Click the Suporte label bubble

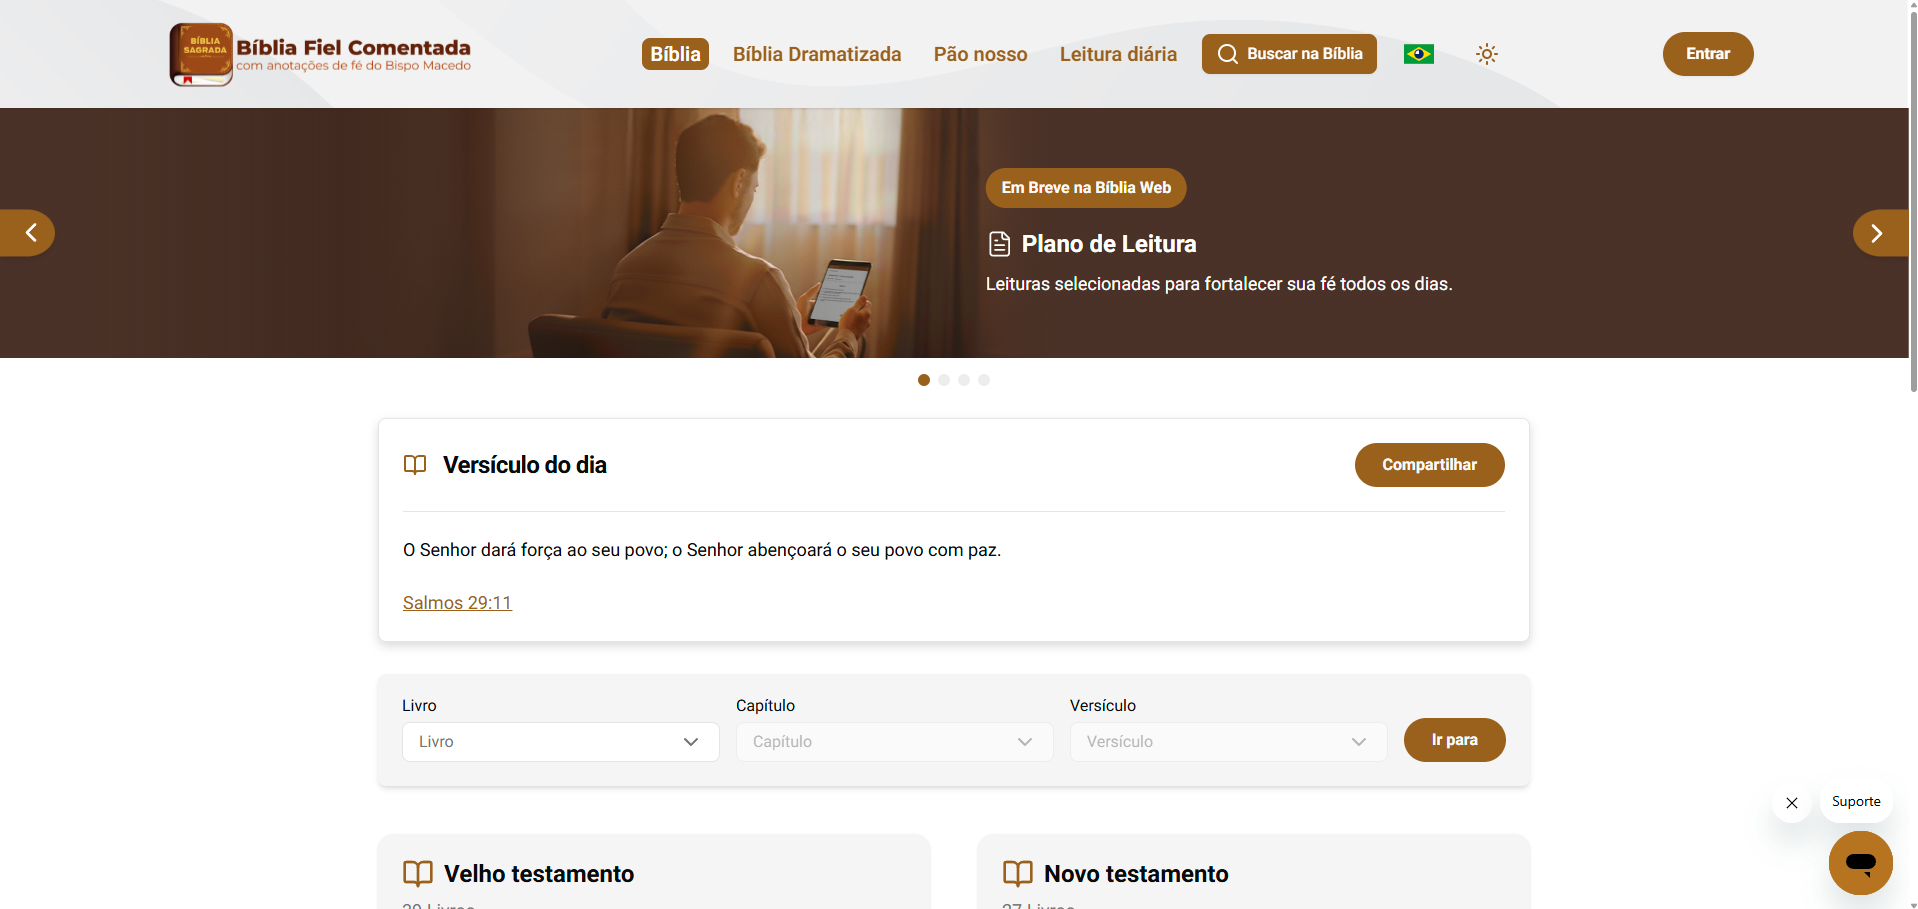pos(1856,802)
